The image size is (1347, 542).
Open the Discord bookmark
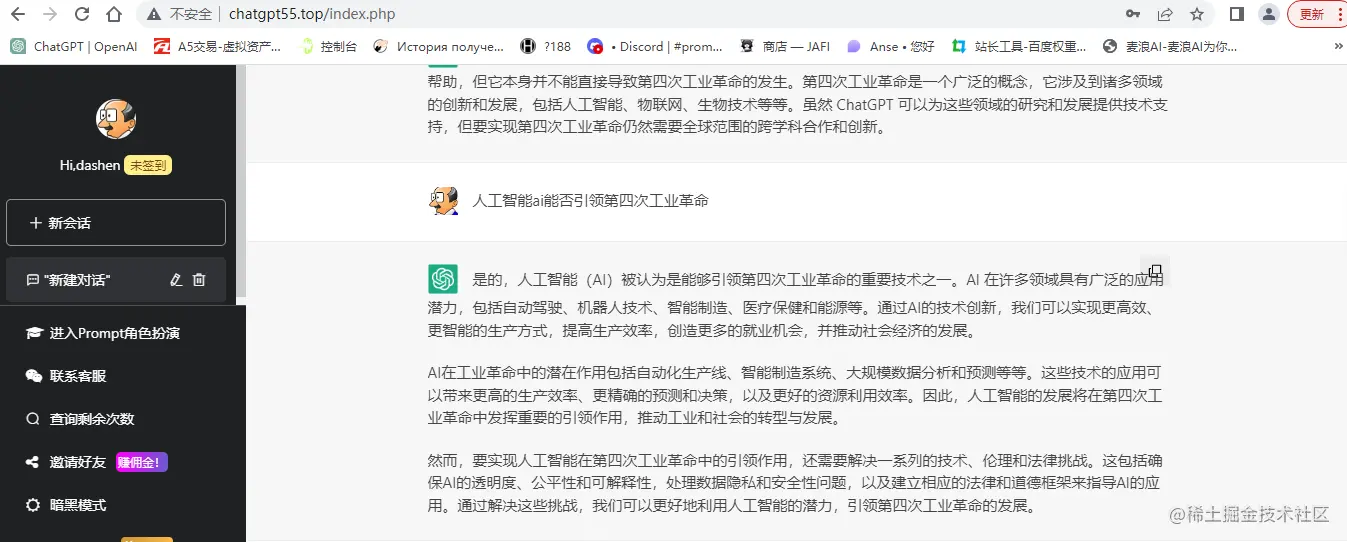coord(655,46)
